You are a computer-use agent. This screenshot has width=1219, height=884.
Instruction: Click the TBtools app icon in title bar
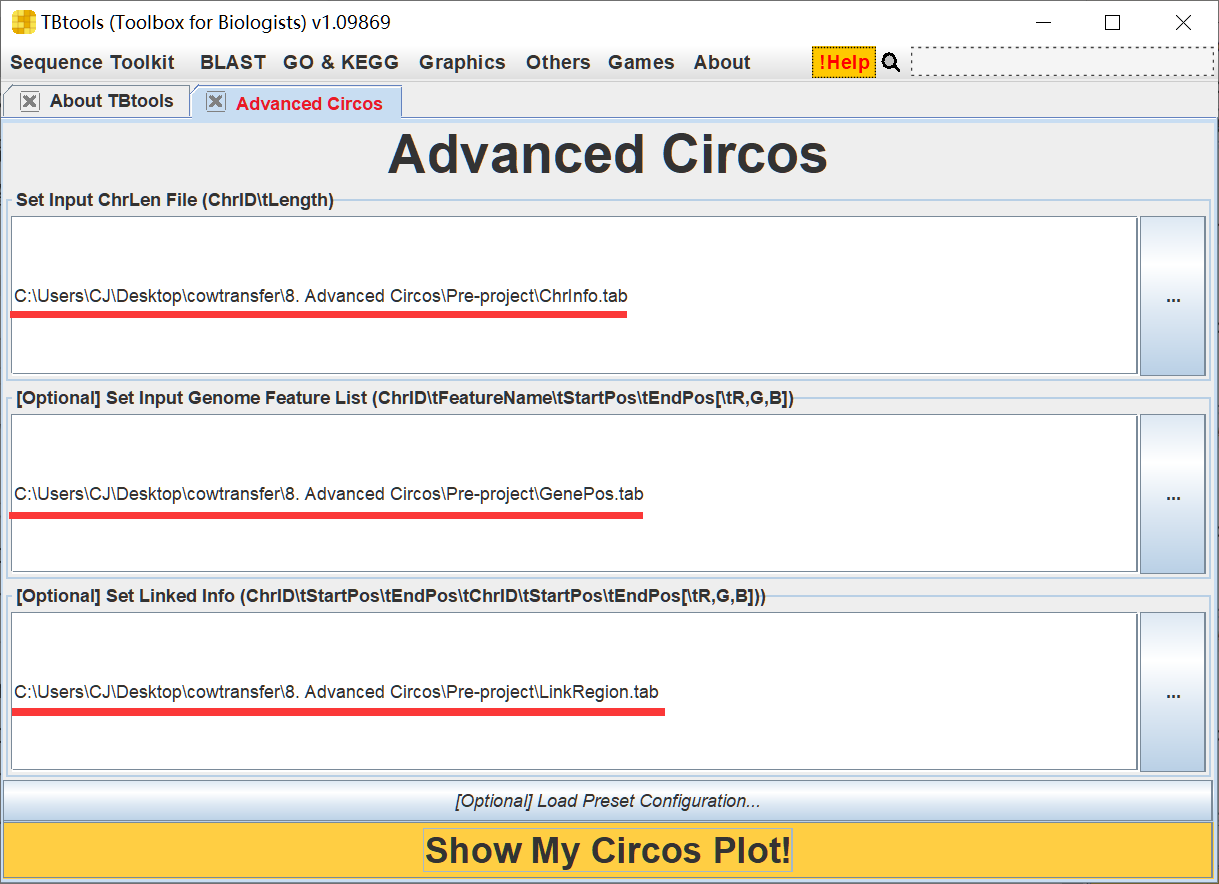click(23, 22)
